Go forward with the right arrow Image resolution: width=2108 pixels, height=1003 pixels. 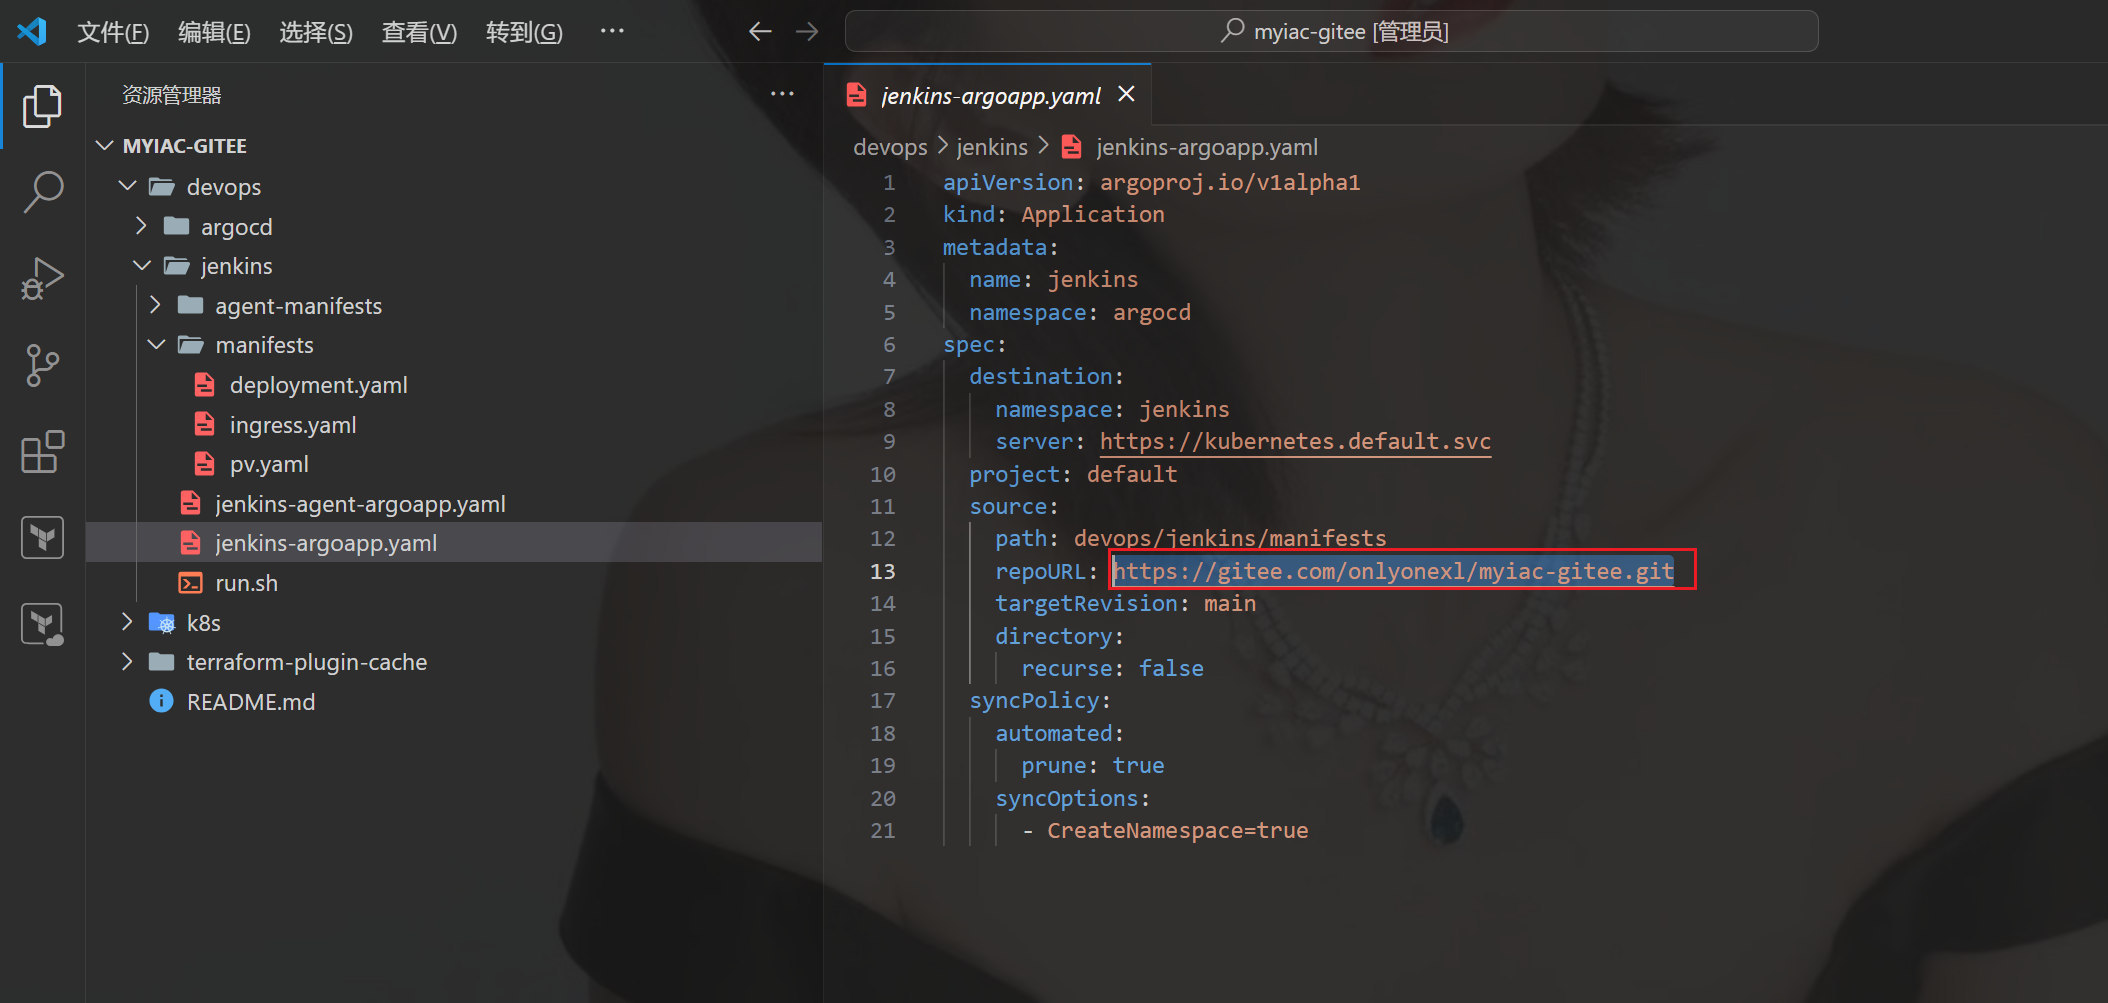[807, 32]
